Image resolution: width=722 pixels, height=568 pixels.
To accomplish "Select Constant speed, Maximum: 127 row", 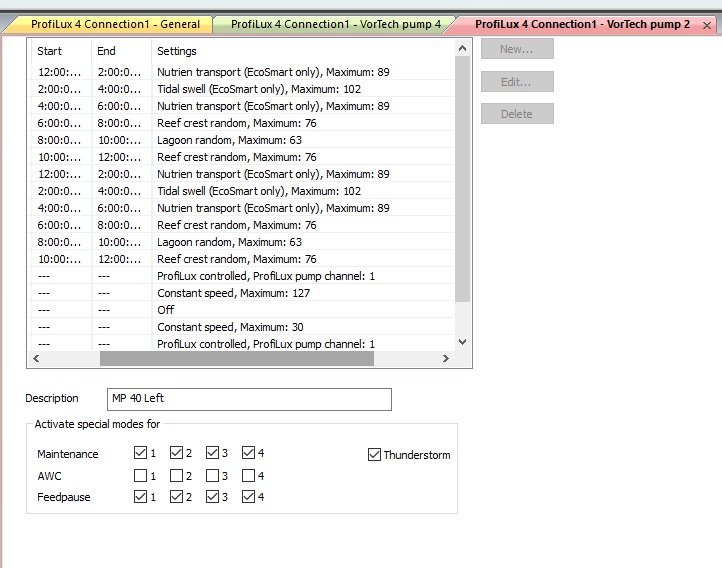I will tap(242, 293).
